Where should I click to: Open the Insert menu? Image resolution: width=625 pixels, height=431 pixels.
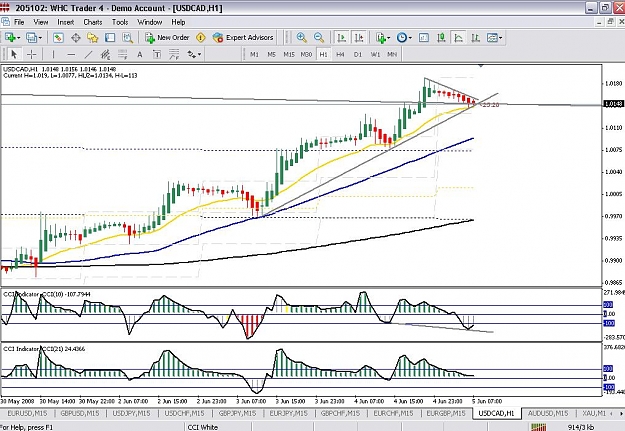(x=65, y=22)
